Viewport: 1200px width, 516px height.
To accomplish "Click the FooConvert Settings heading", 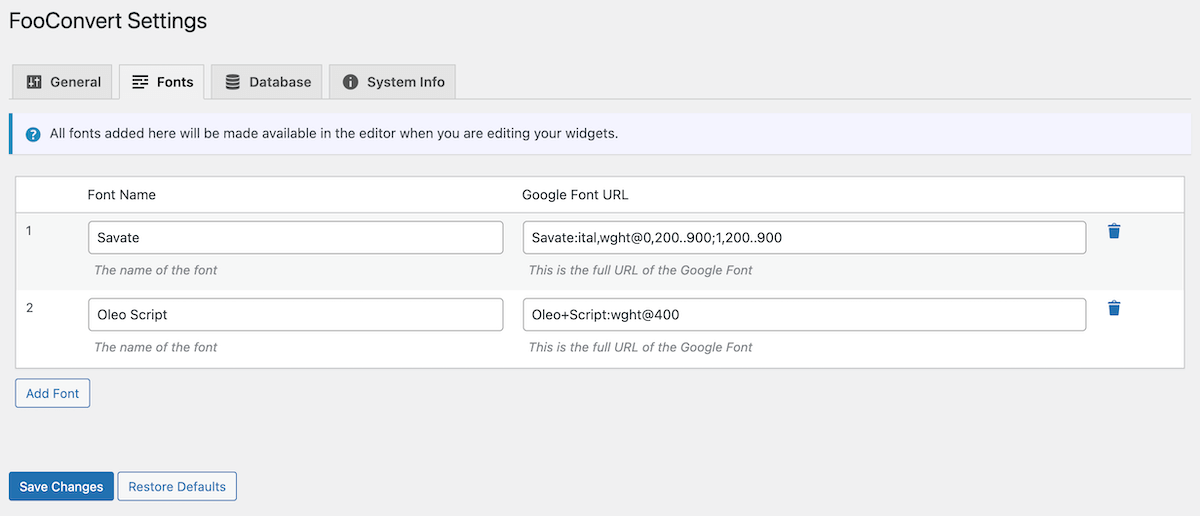I will pos(108,20).
